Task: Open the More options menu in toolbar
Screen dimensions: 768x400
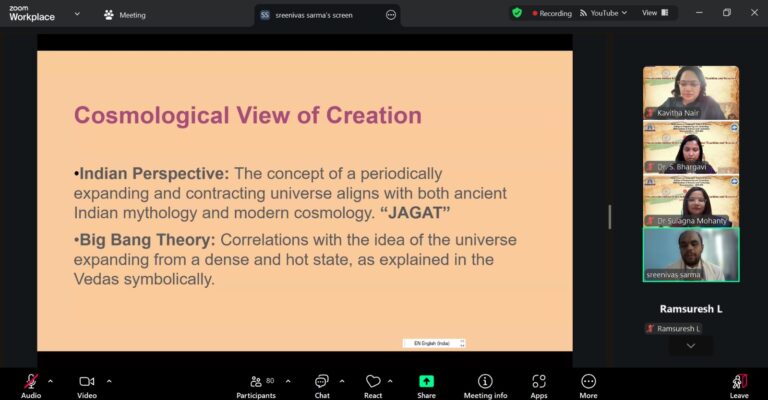Action: (588, 381)
